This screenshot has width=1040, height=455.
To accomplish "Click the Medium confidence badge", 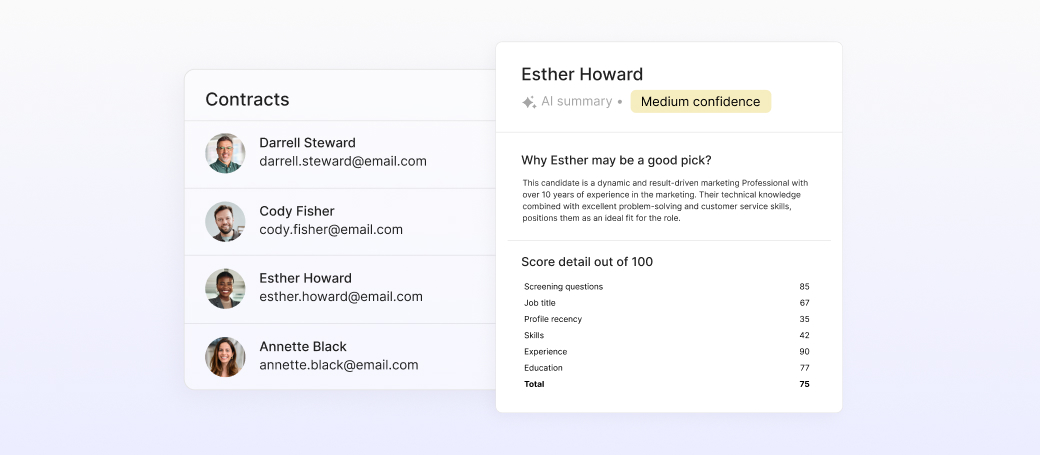I will [700, 101].
